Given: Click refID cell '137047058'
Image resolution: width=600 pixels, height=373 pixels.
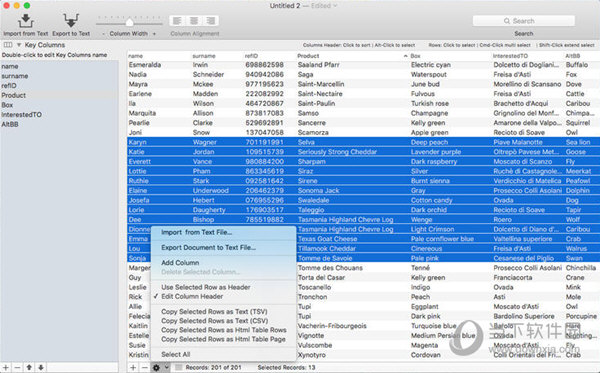Looking at the screenshot, I should click(x=264, y=132).
